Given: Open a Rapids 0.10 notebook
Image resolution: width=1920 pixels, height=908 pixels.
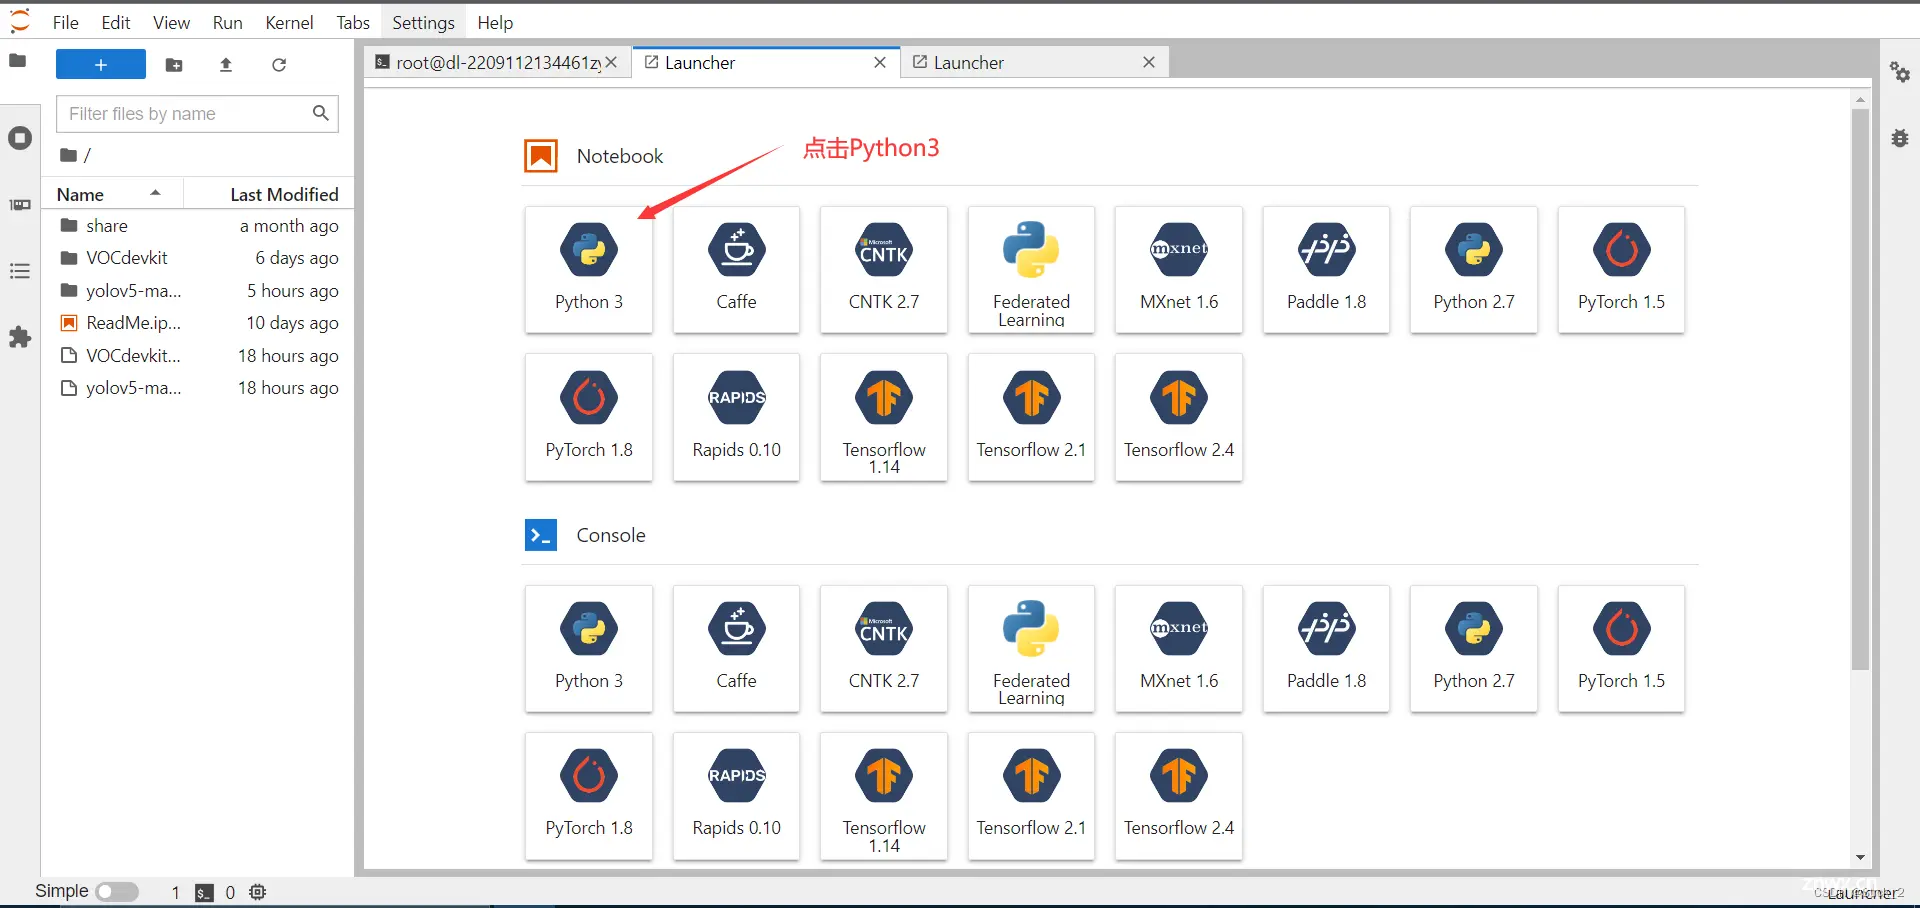Looking at the screenshot, I should pos(737,417).
